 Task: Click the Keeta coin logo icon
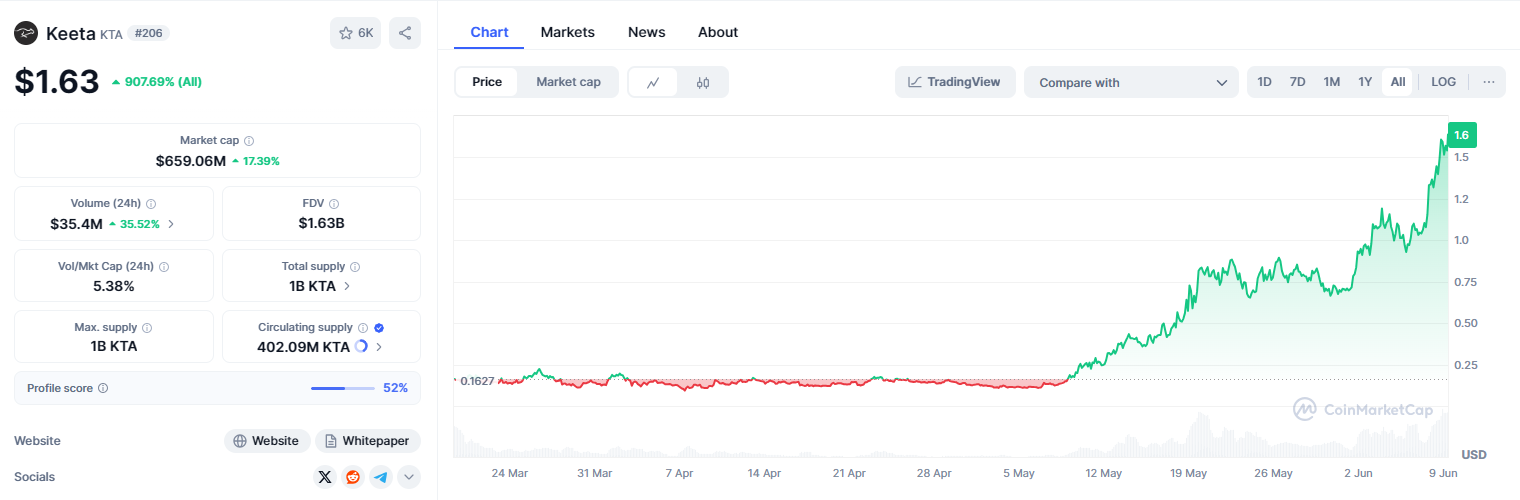point(26,33)
